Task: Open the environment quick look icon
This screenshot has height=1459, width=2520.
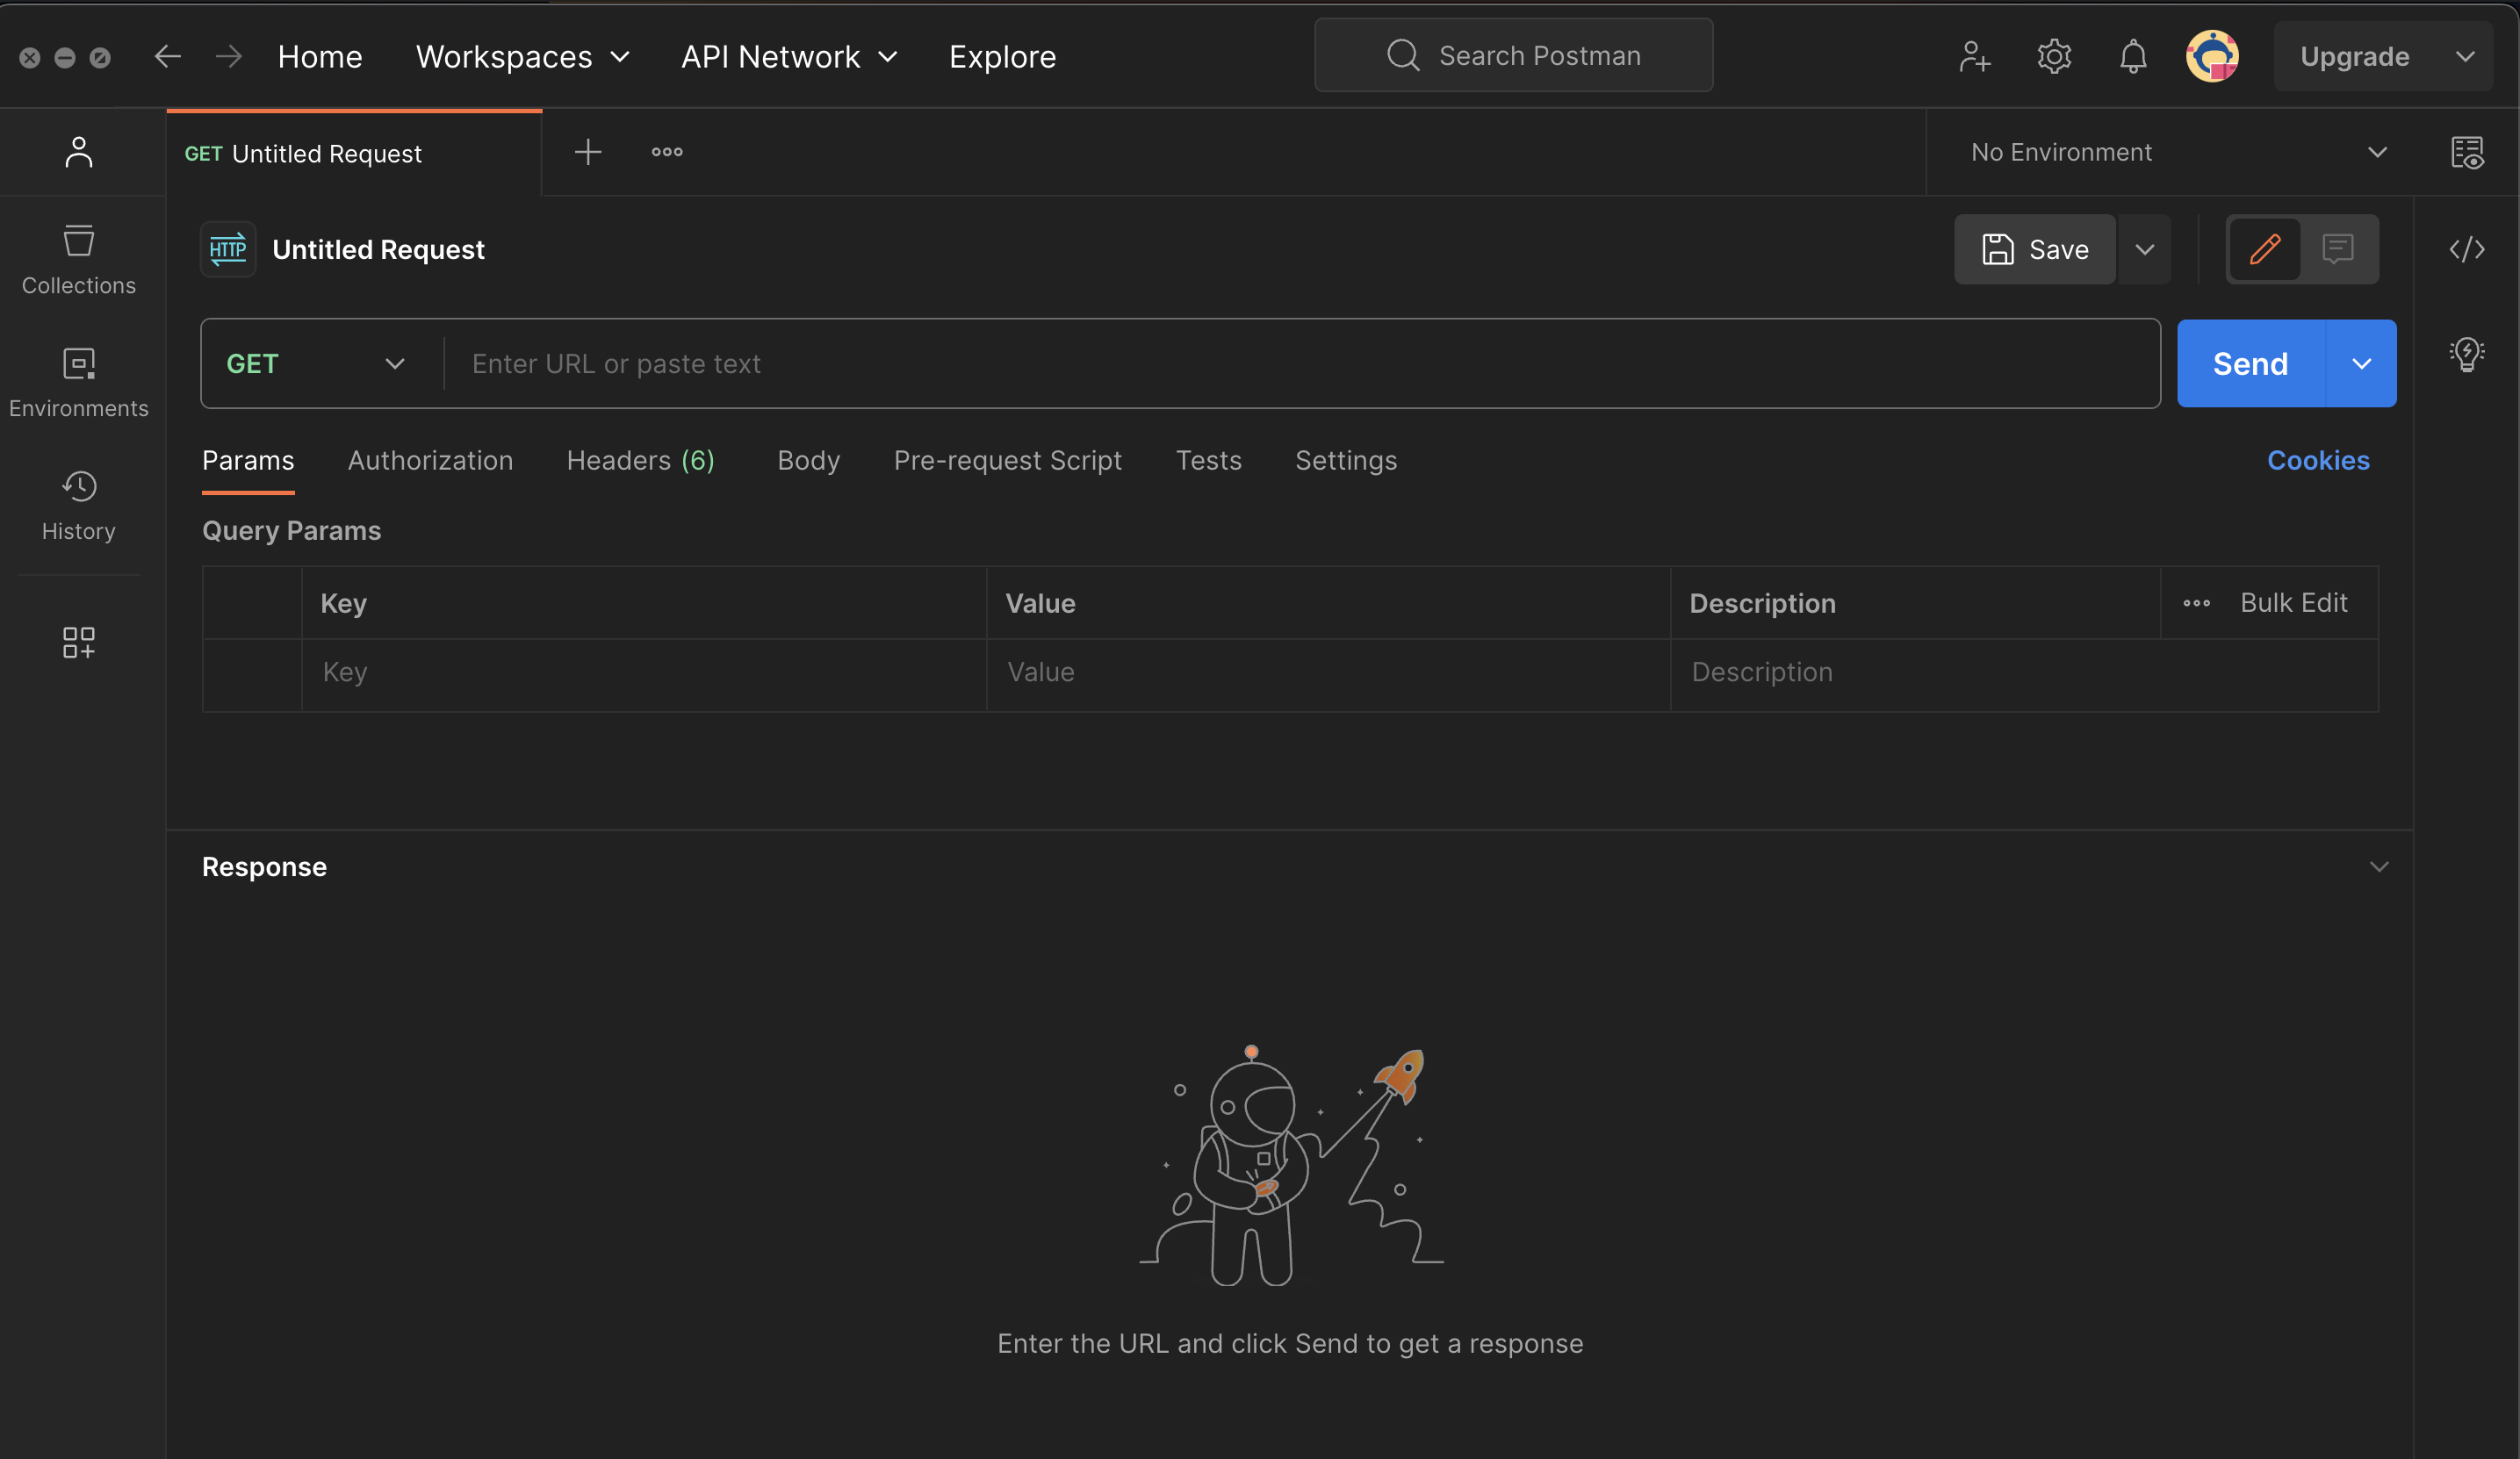Action: (x=2467, y=152)
